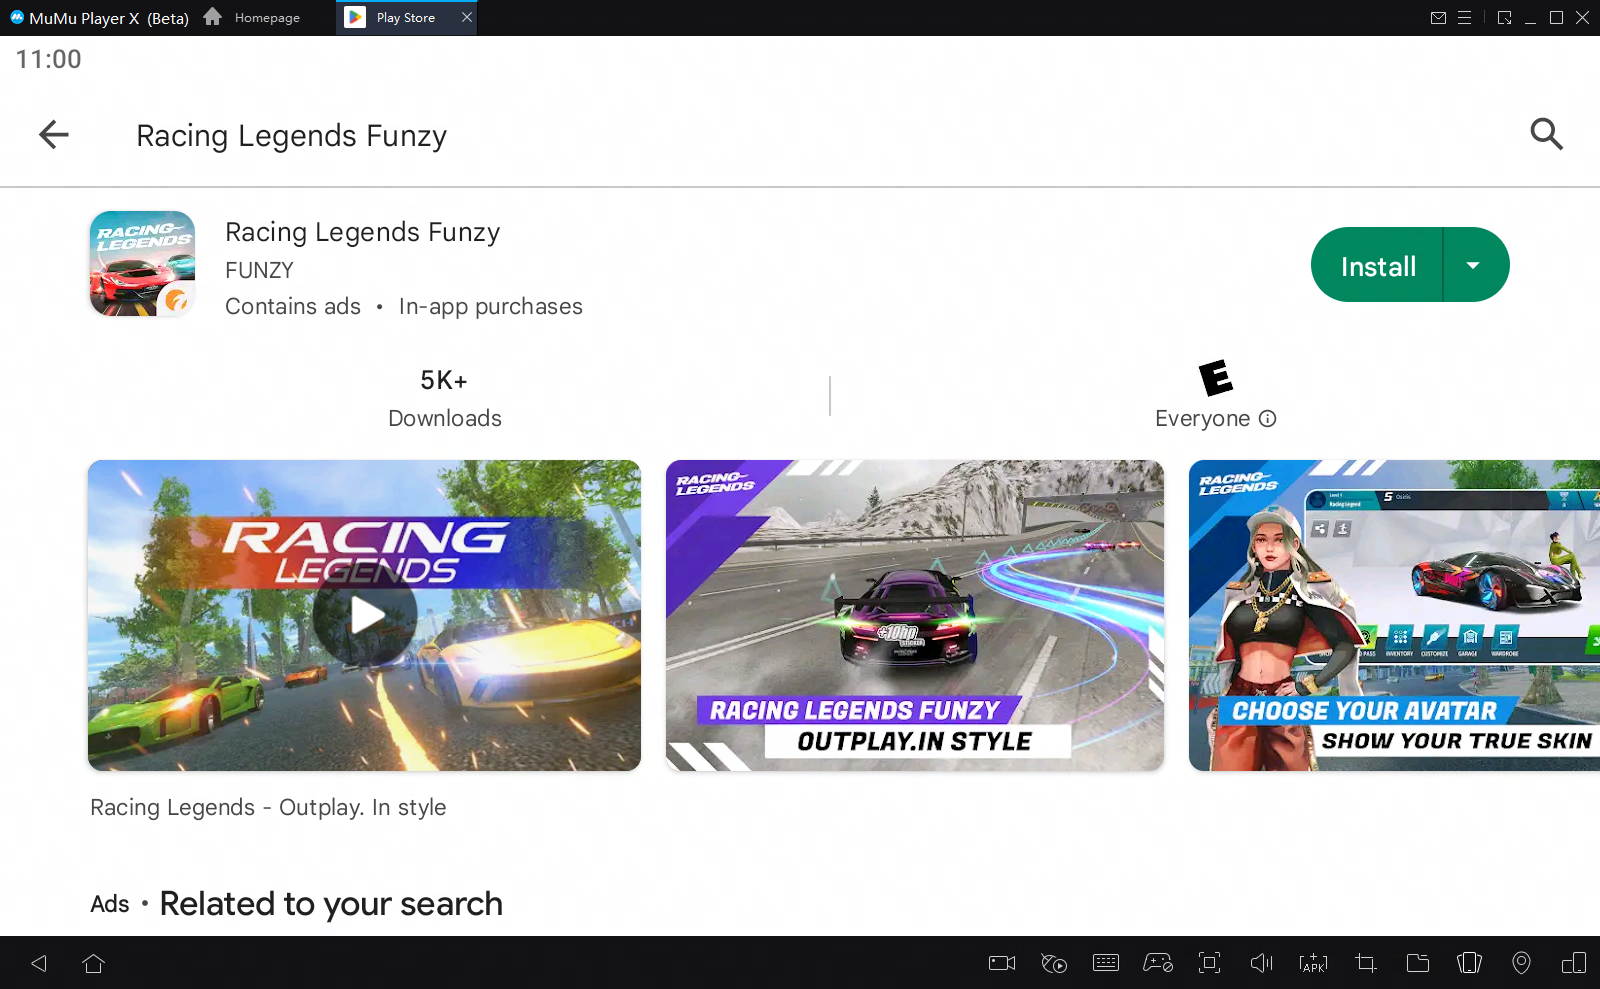Open the virtual location tool
Viewport: 1600px width, 989px height.
[x=1523, y=963]
